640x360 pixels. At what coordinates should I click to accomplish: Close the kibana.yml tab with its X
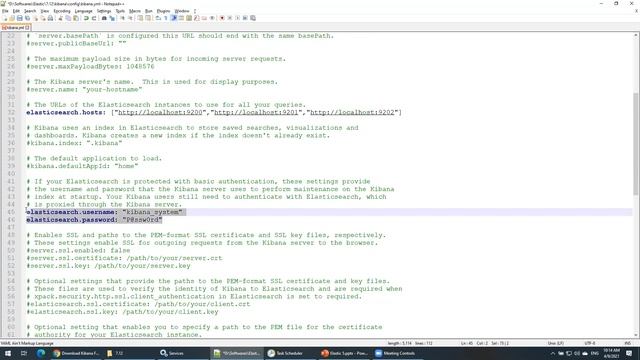point(27,28)
